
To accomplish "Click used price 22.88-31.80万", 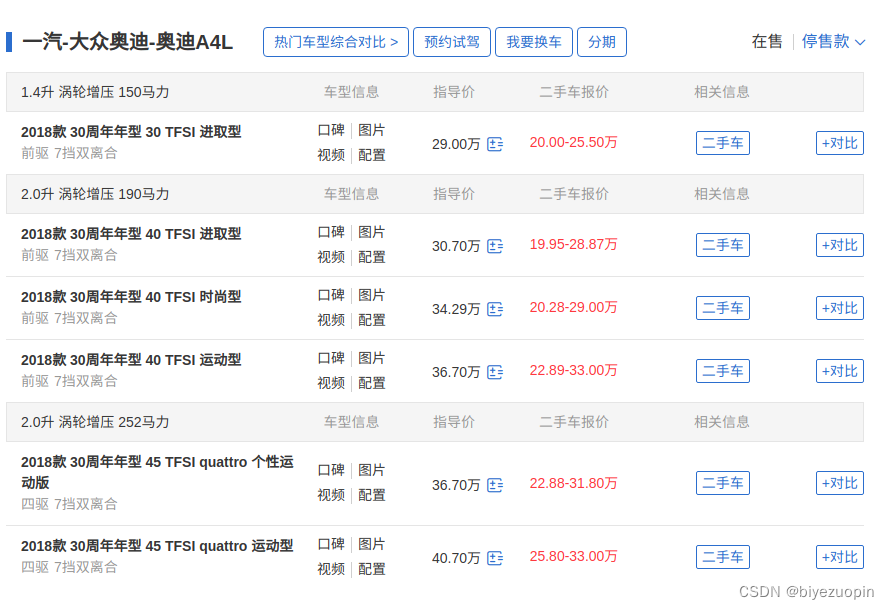I will pos(573,483).
